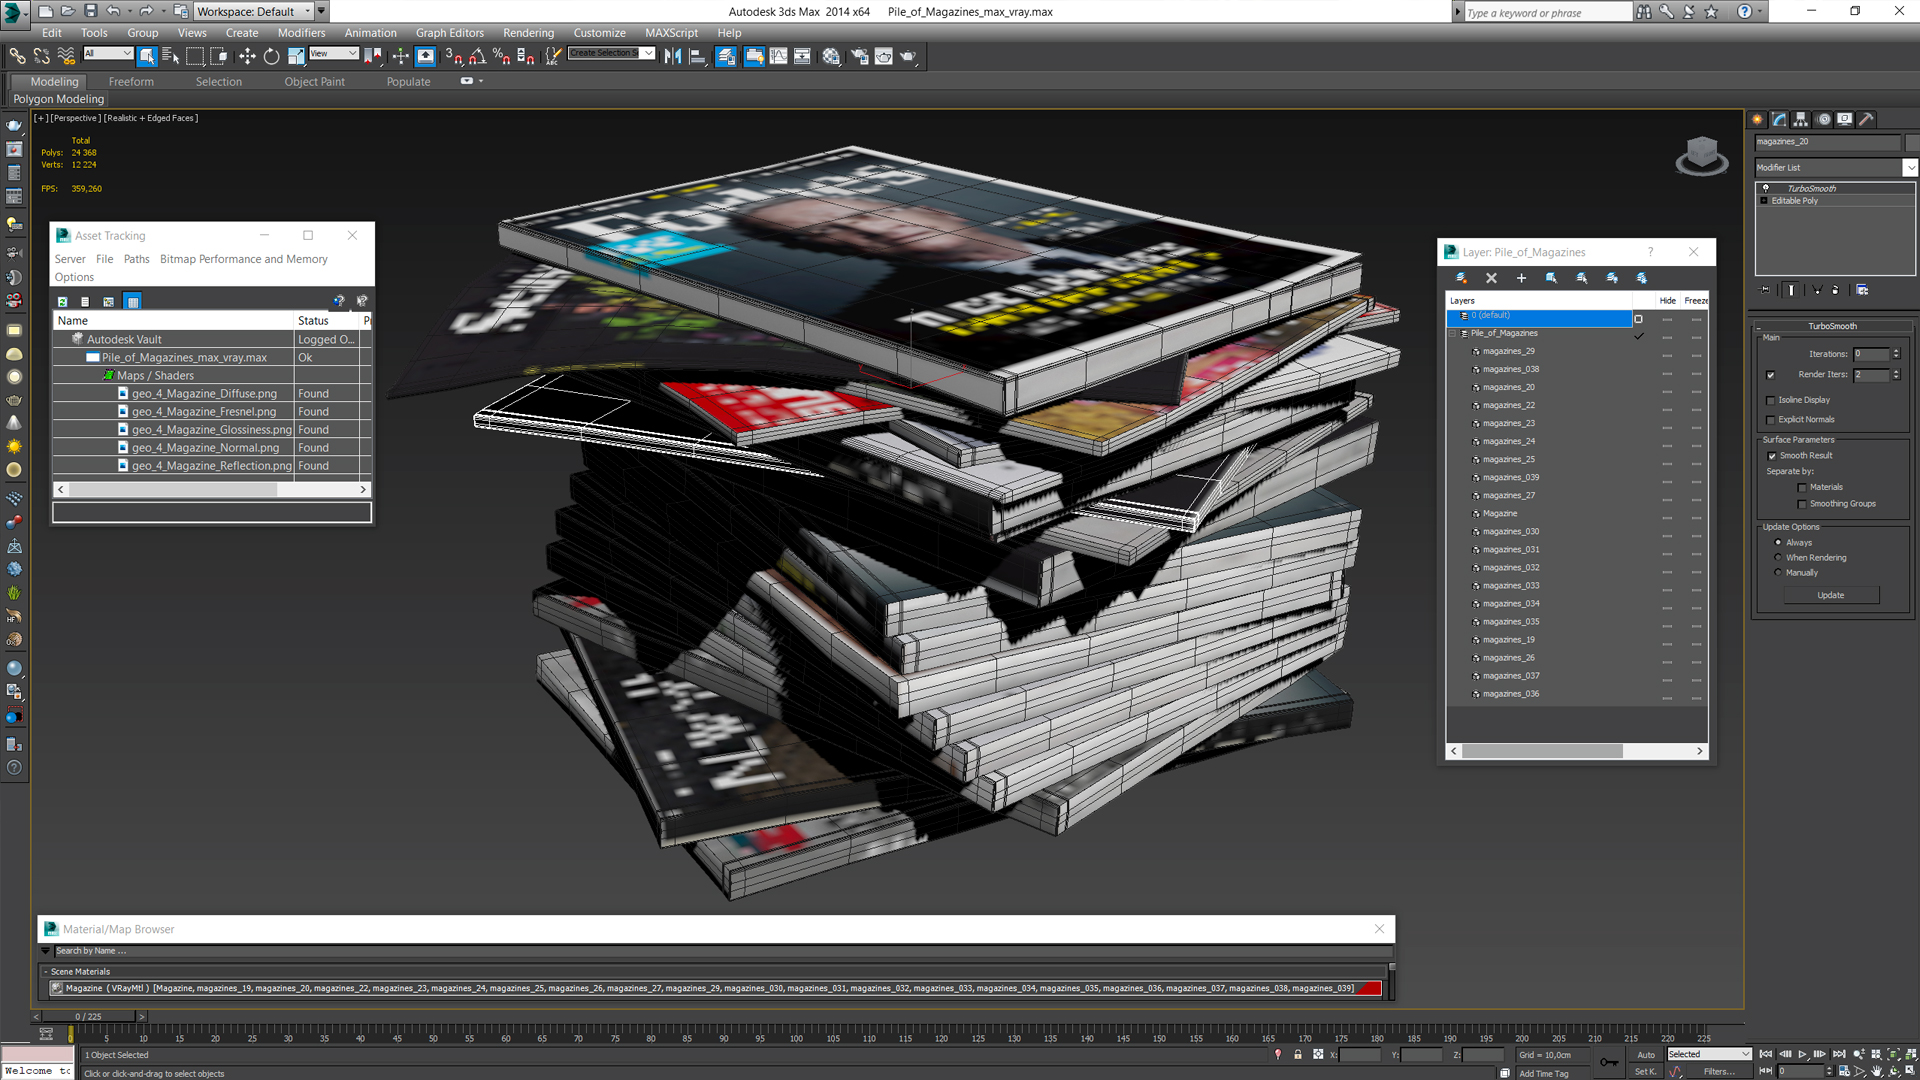Collapse the TurboSmooth rollout
This screenshot has width=1920, height=1080.
(x=1832, y=326)
